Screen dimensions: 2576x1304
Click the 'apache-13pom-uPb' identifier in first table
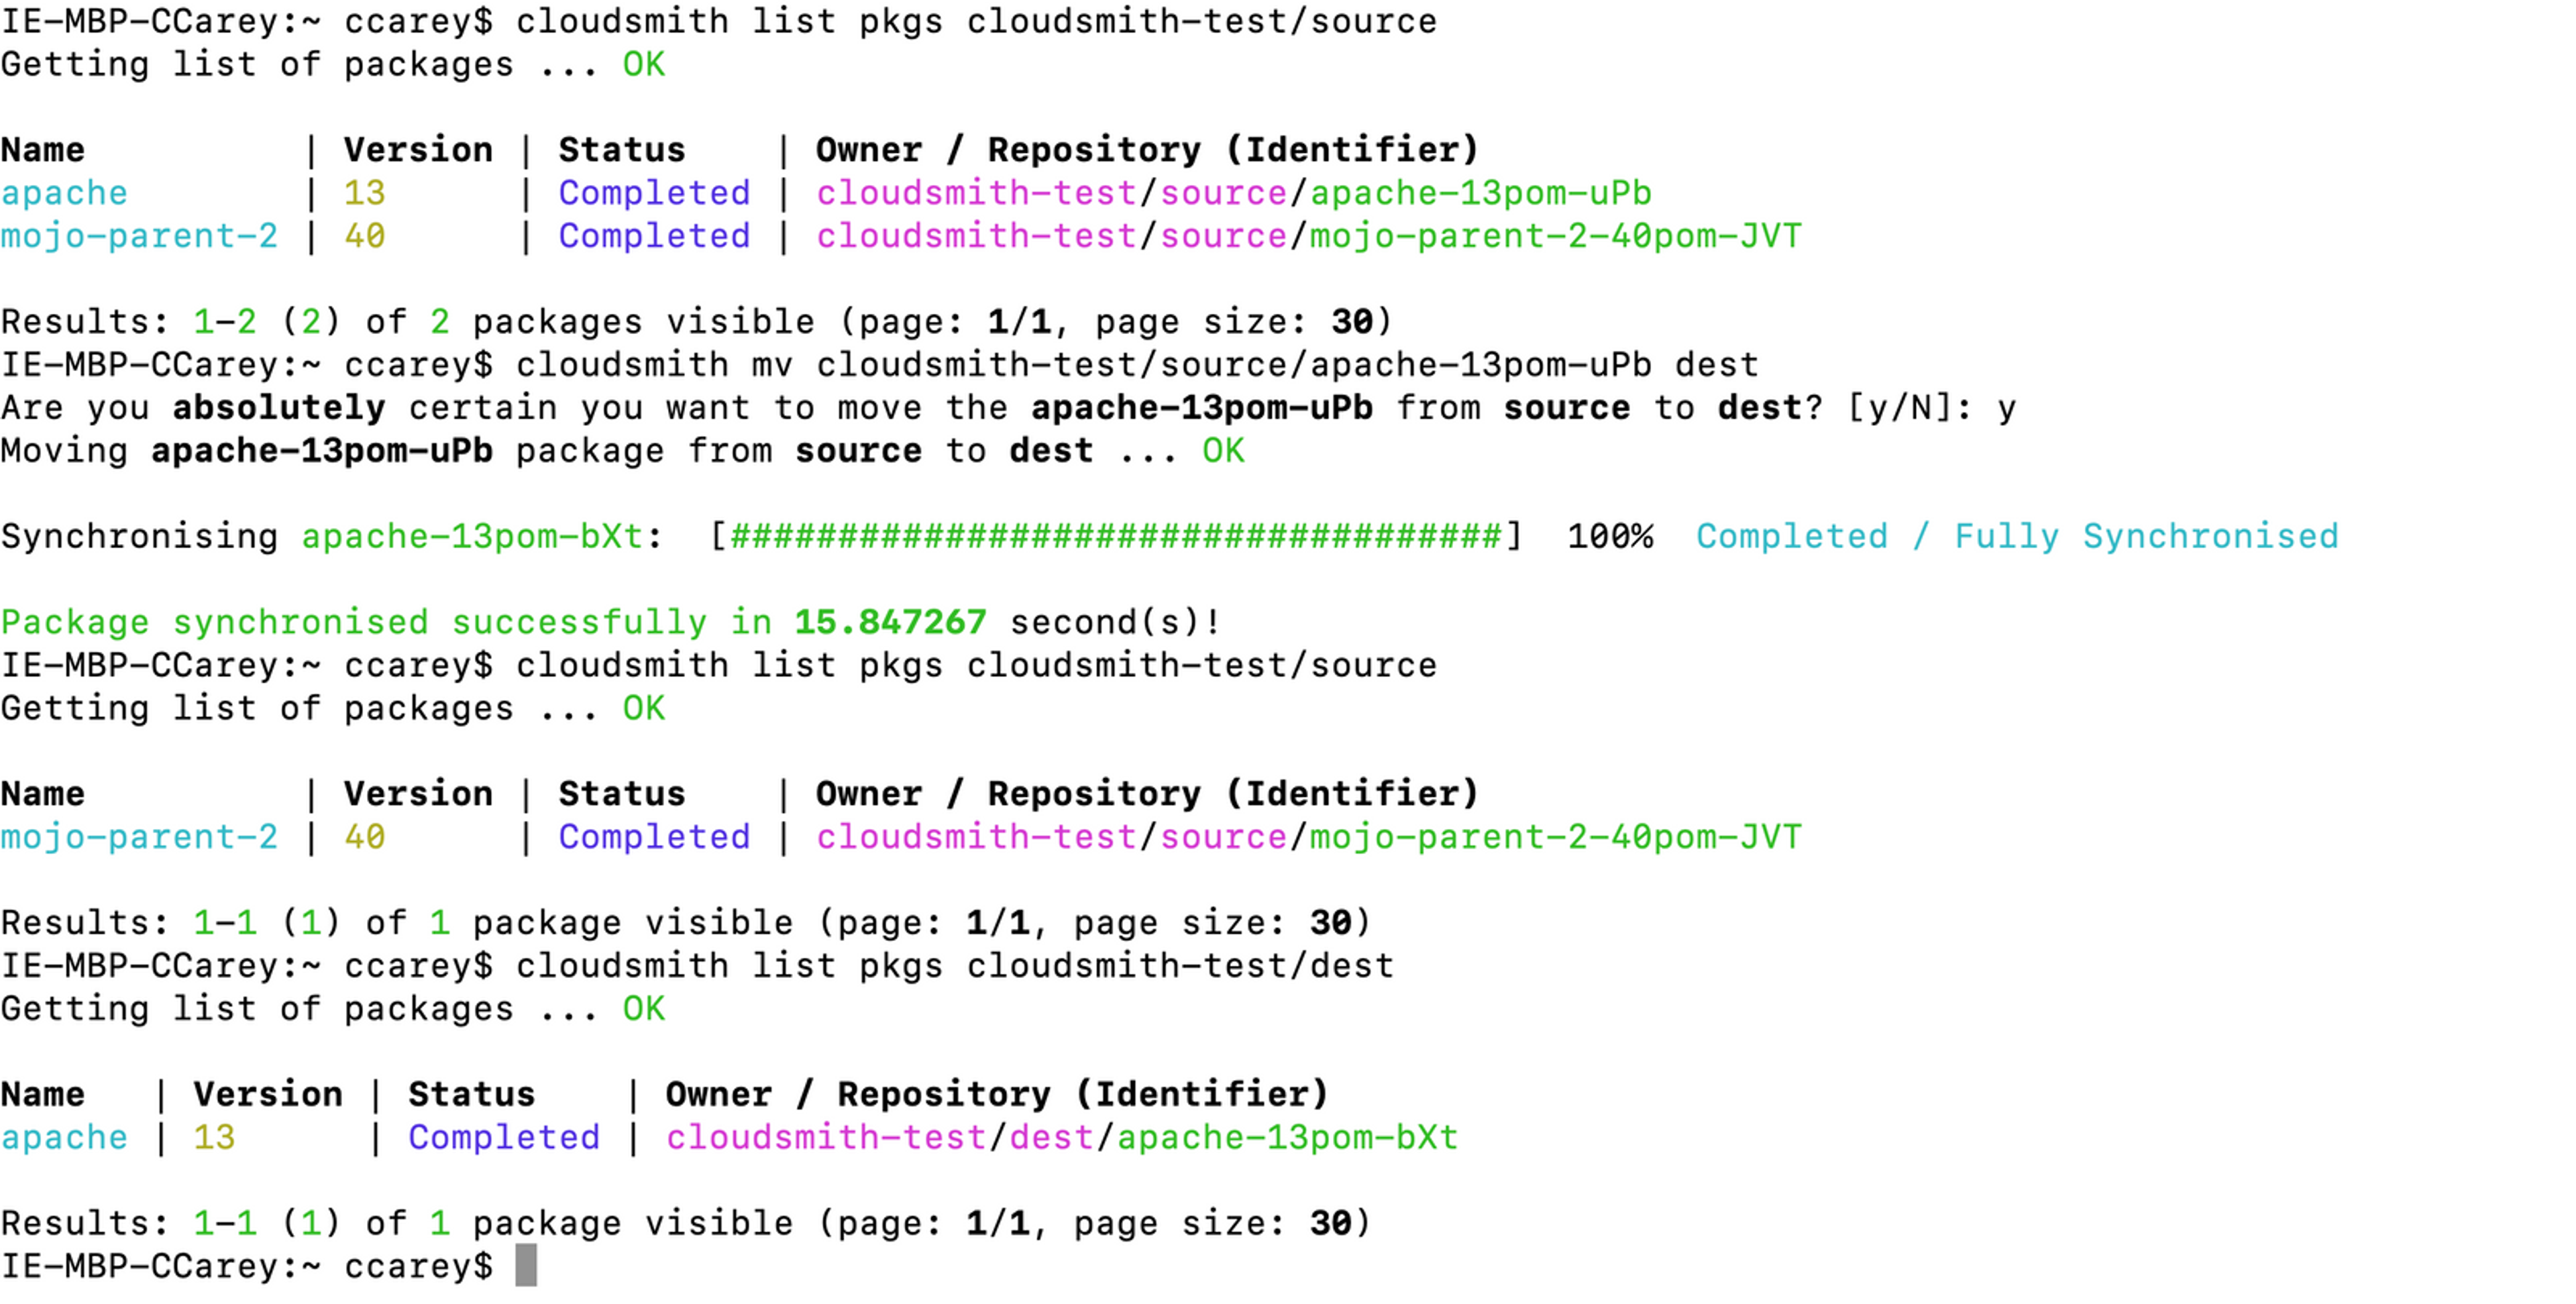click(1480, 193)
